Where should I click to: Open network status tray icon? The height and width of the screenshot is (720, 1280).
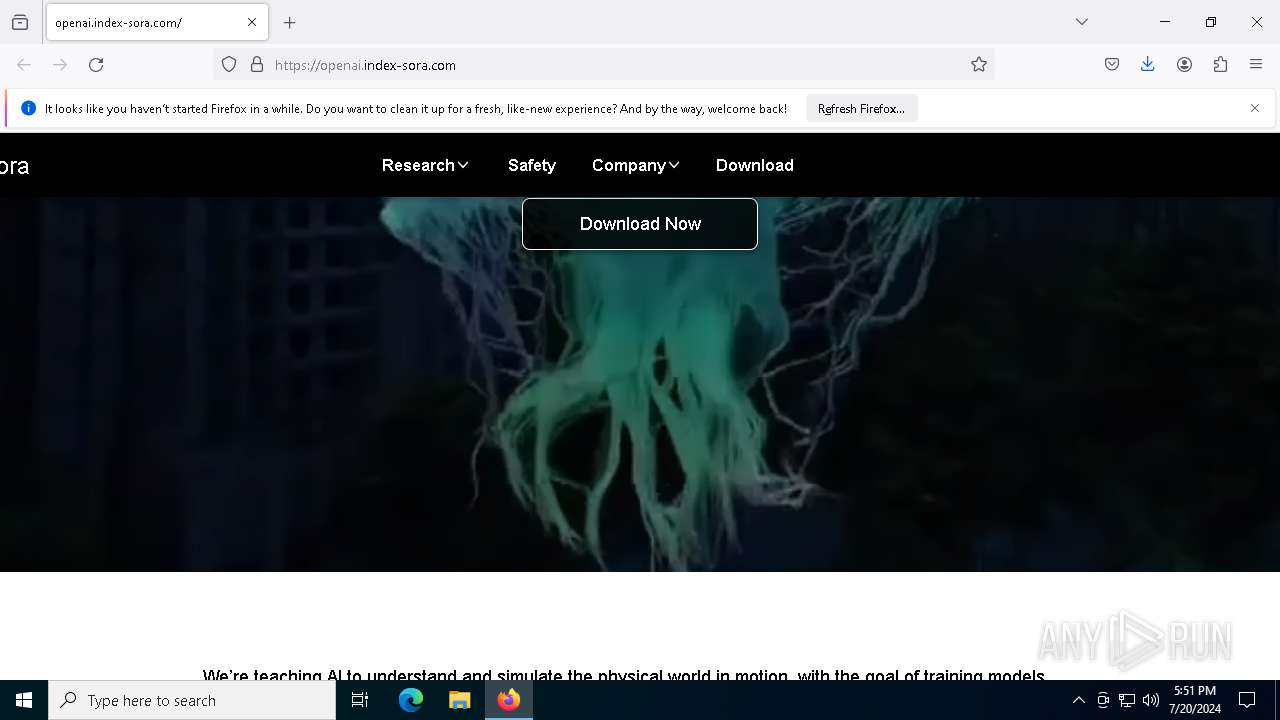click(x=1127, y=701)
